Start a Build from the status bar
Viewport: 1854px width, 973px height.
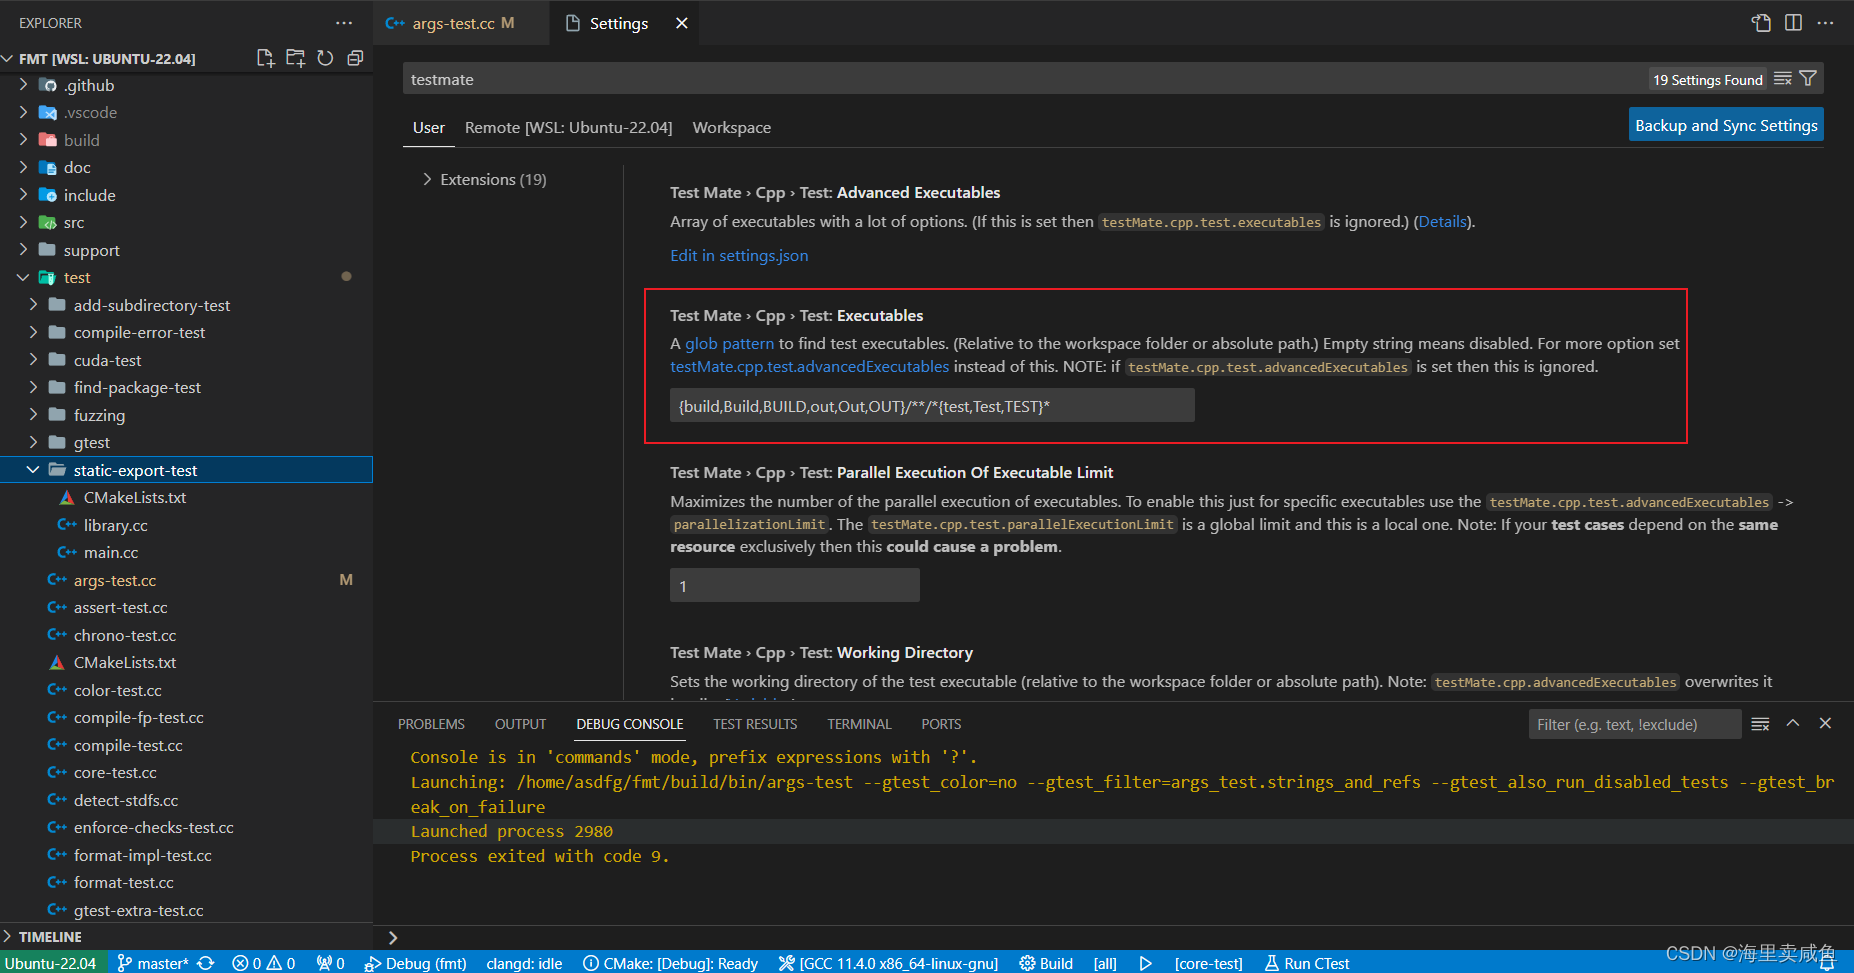pos(1046,963)
